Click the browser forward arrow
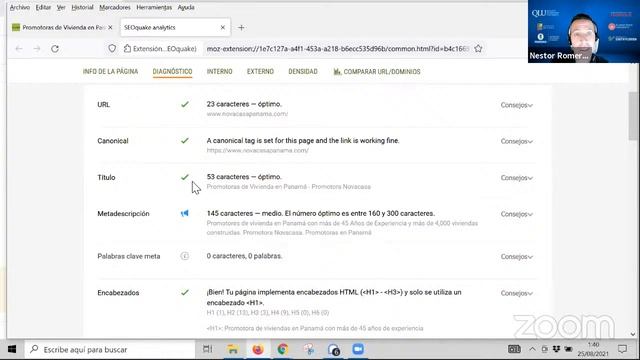 (x=37, y=49)
